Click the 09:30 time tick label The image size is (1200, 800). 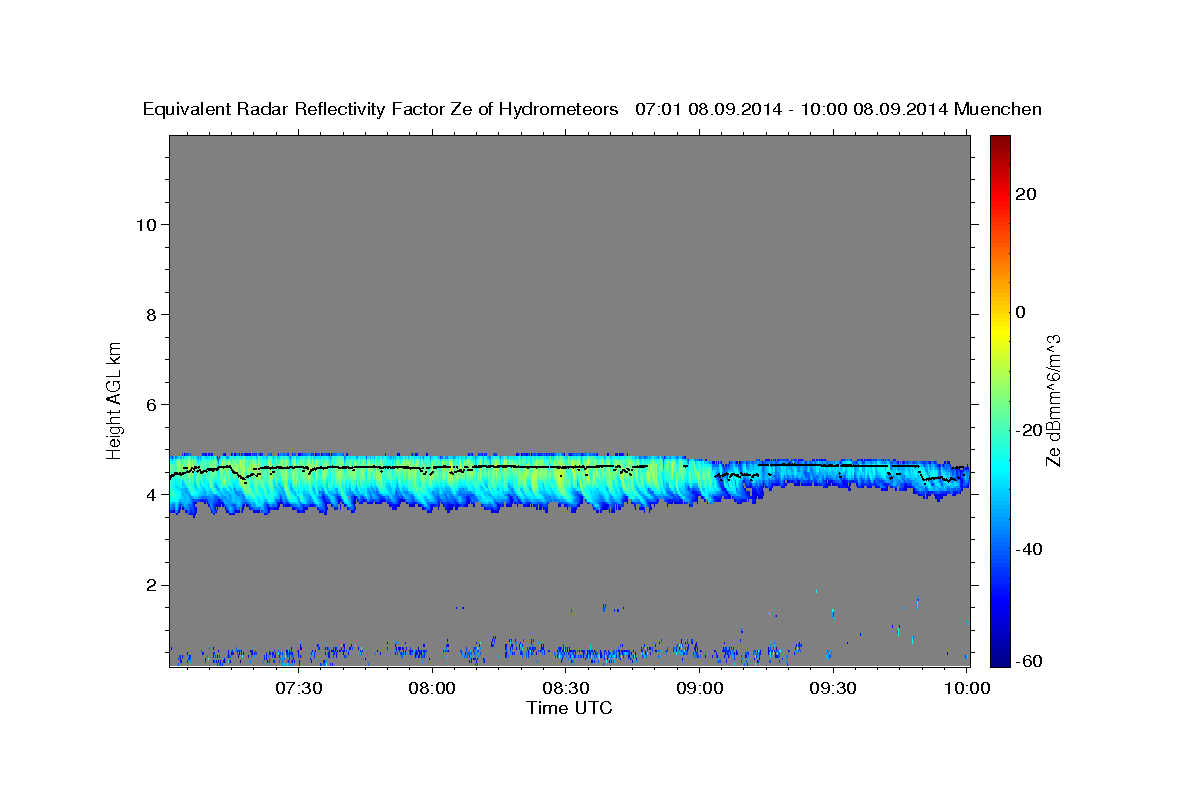pyautogui.click(x=833, y=688)
